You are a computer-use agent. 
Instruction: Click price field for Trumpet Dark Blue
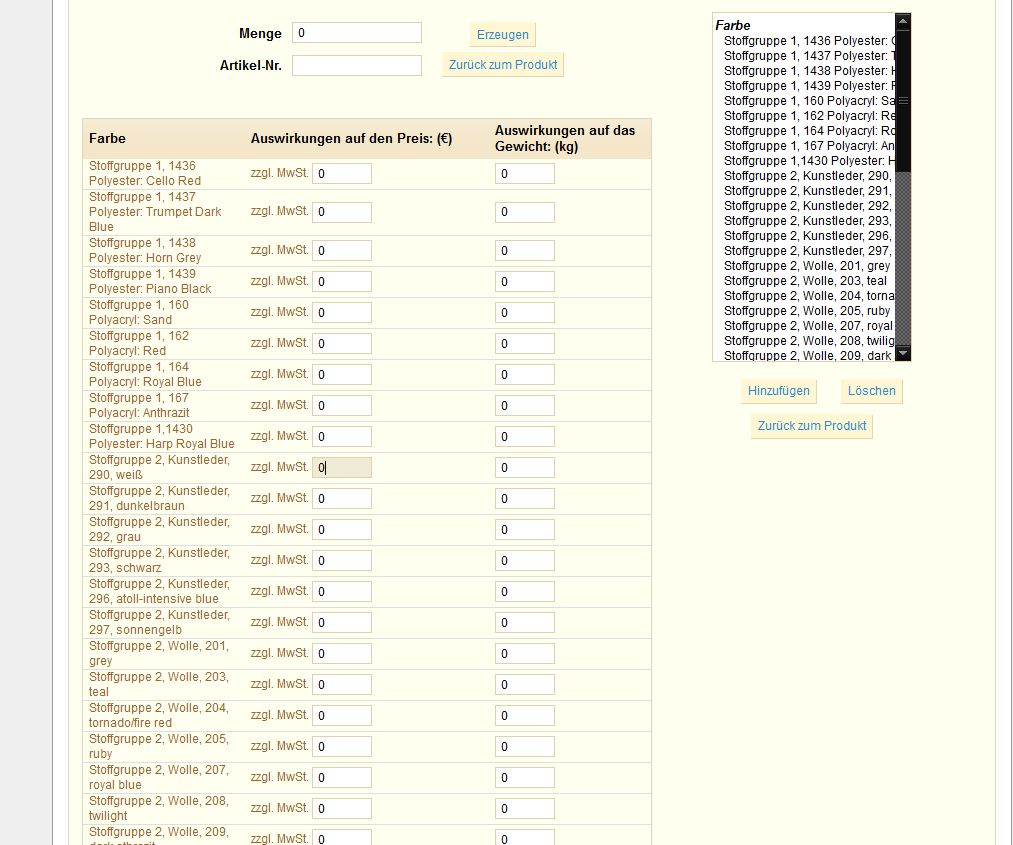click(x=342, y=212)
